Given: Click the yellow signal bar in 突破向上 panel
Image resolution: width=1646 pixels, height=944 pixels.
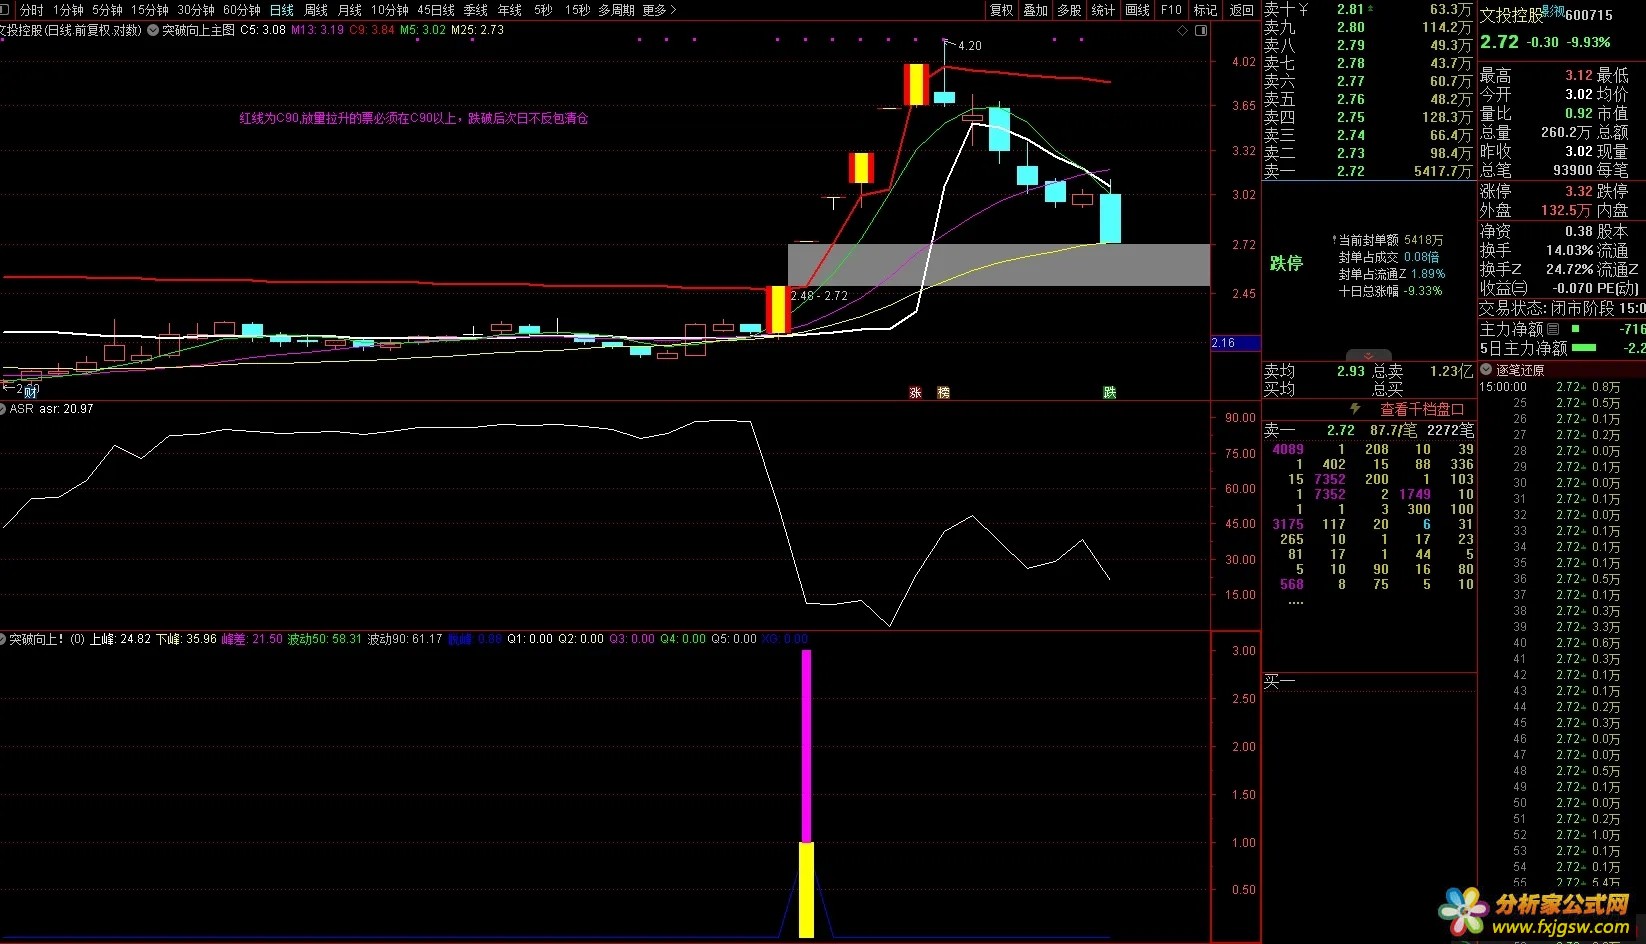Looking at the screenshot, I should point(806,889).
